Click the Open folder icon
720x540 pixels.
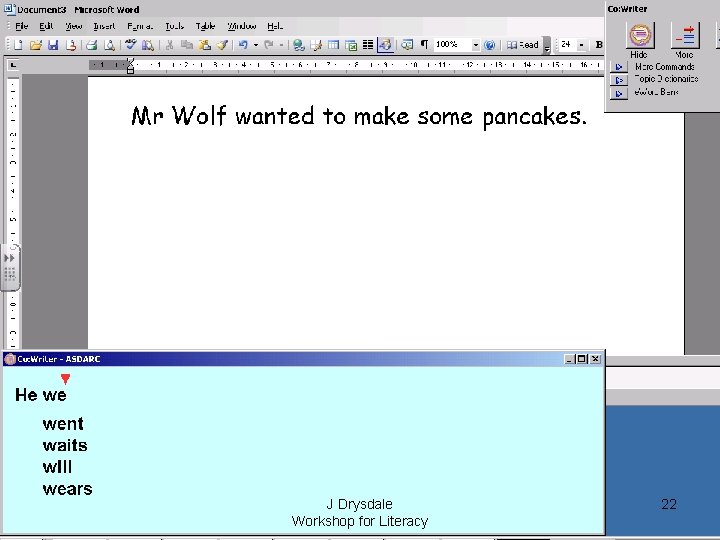click(x=36, y=45)
